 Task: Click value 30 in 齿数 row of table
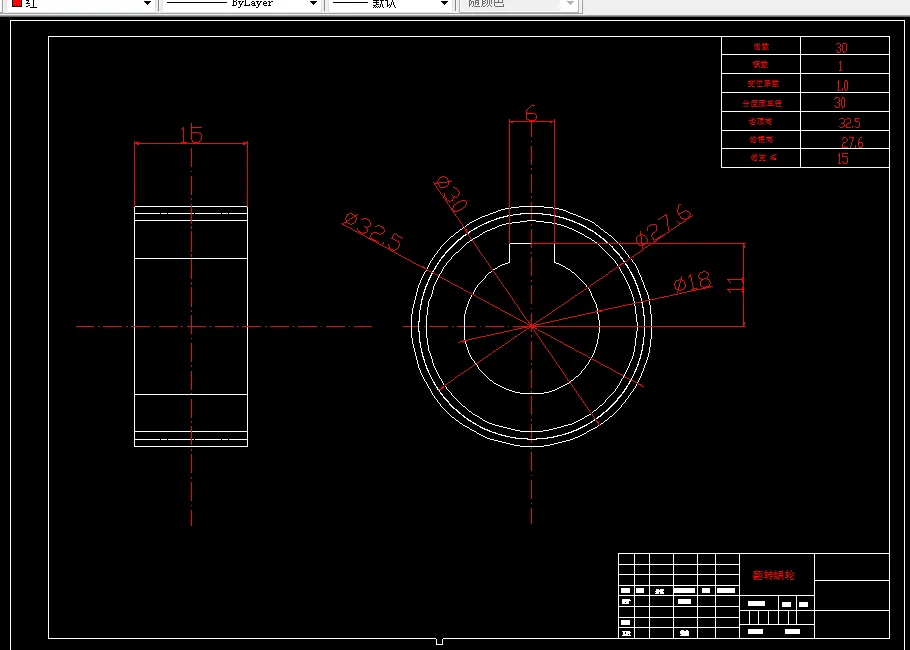[x=842, y=48]
